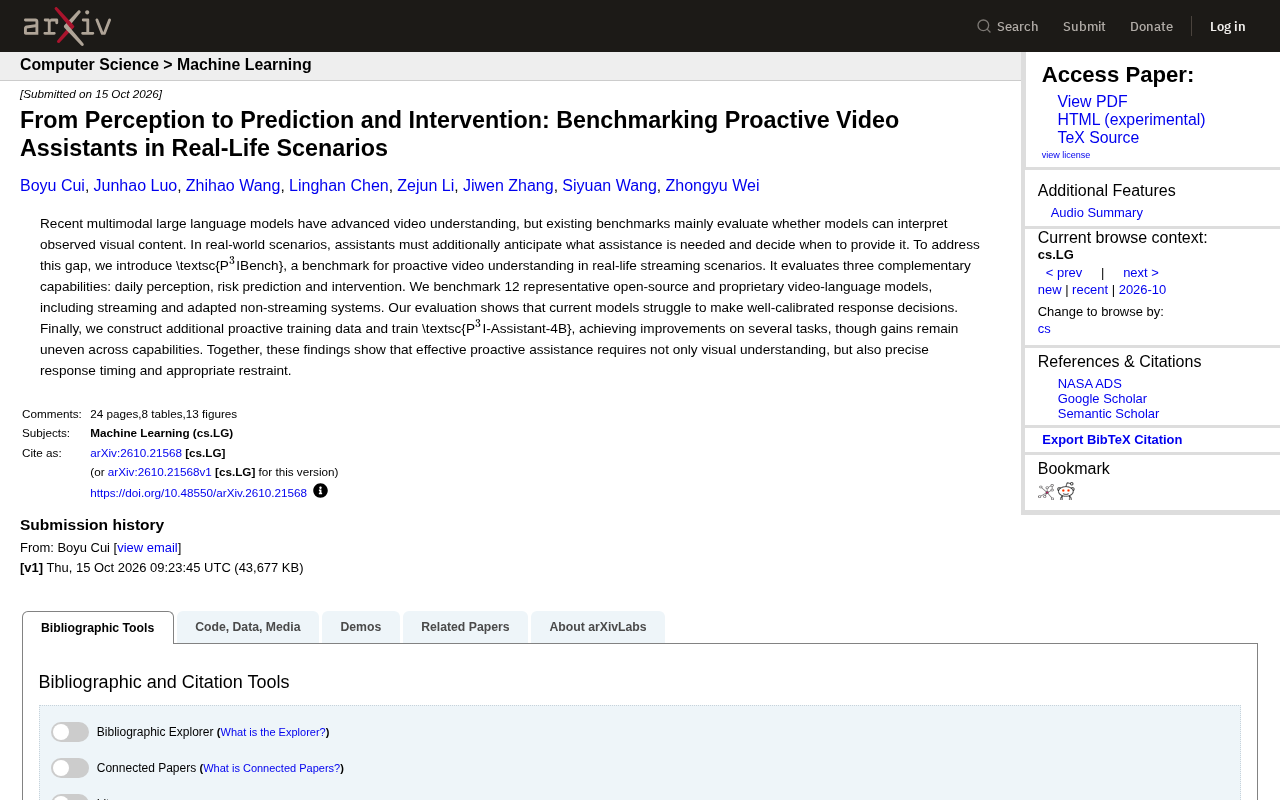Enable the Connected Papers toggle

pyautogui.click(x=70, y=768)
